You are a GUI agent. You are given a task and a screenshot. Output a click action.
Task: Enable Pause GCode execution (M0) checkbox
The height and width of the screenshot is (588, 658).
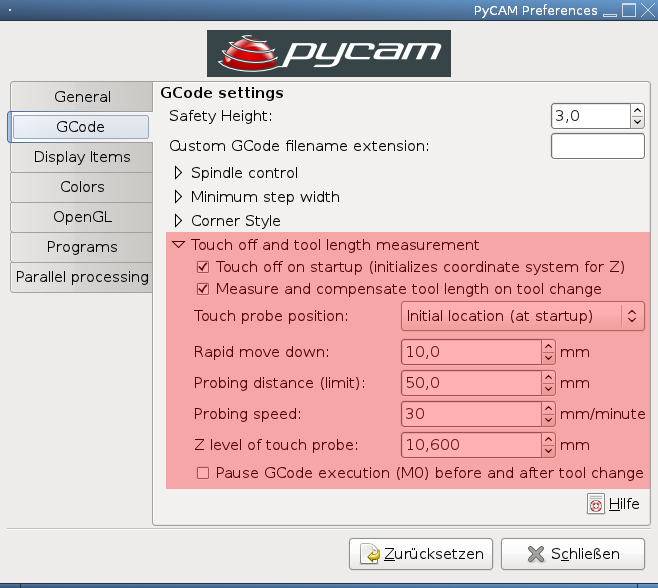(x=204, y=473)
